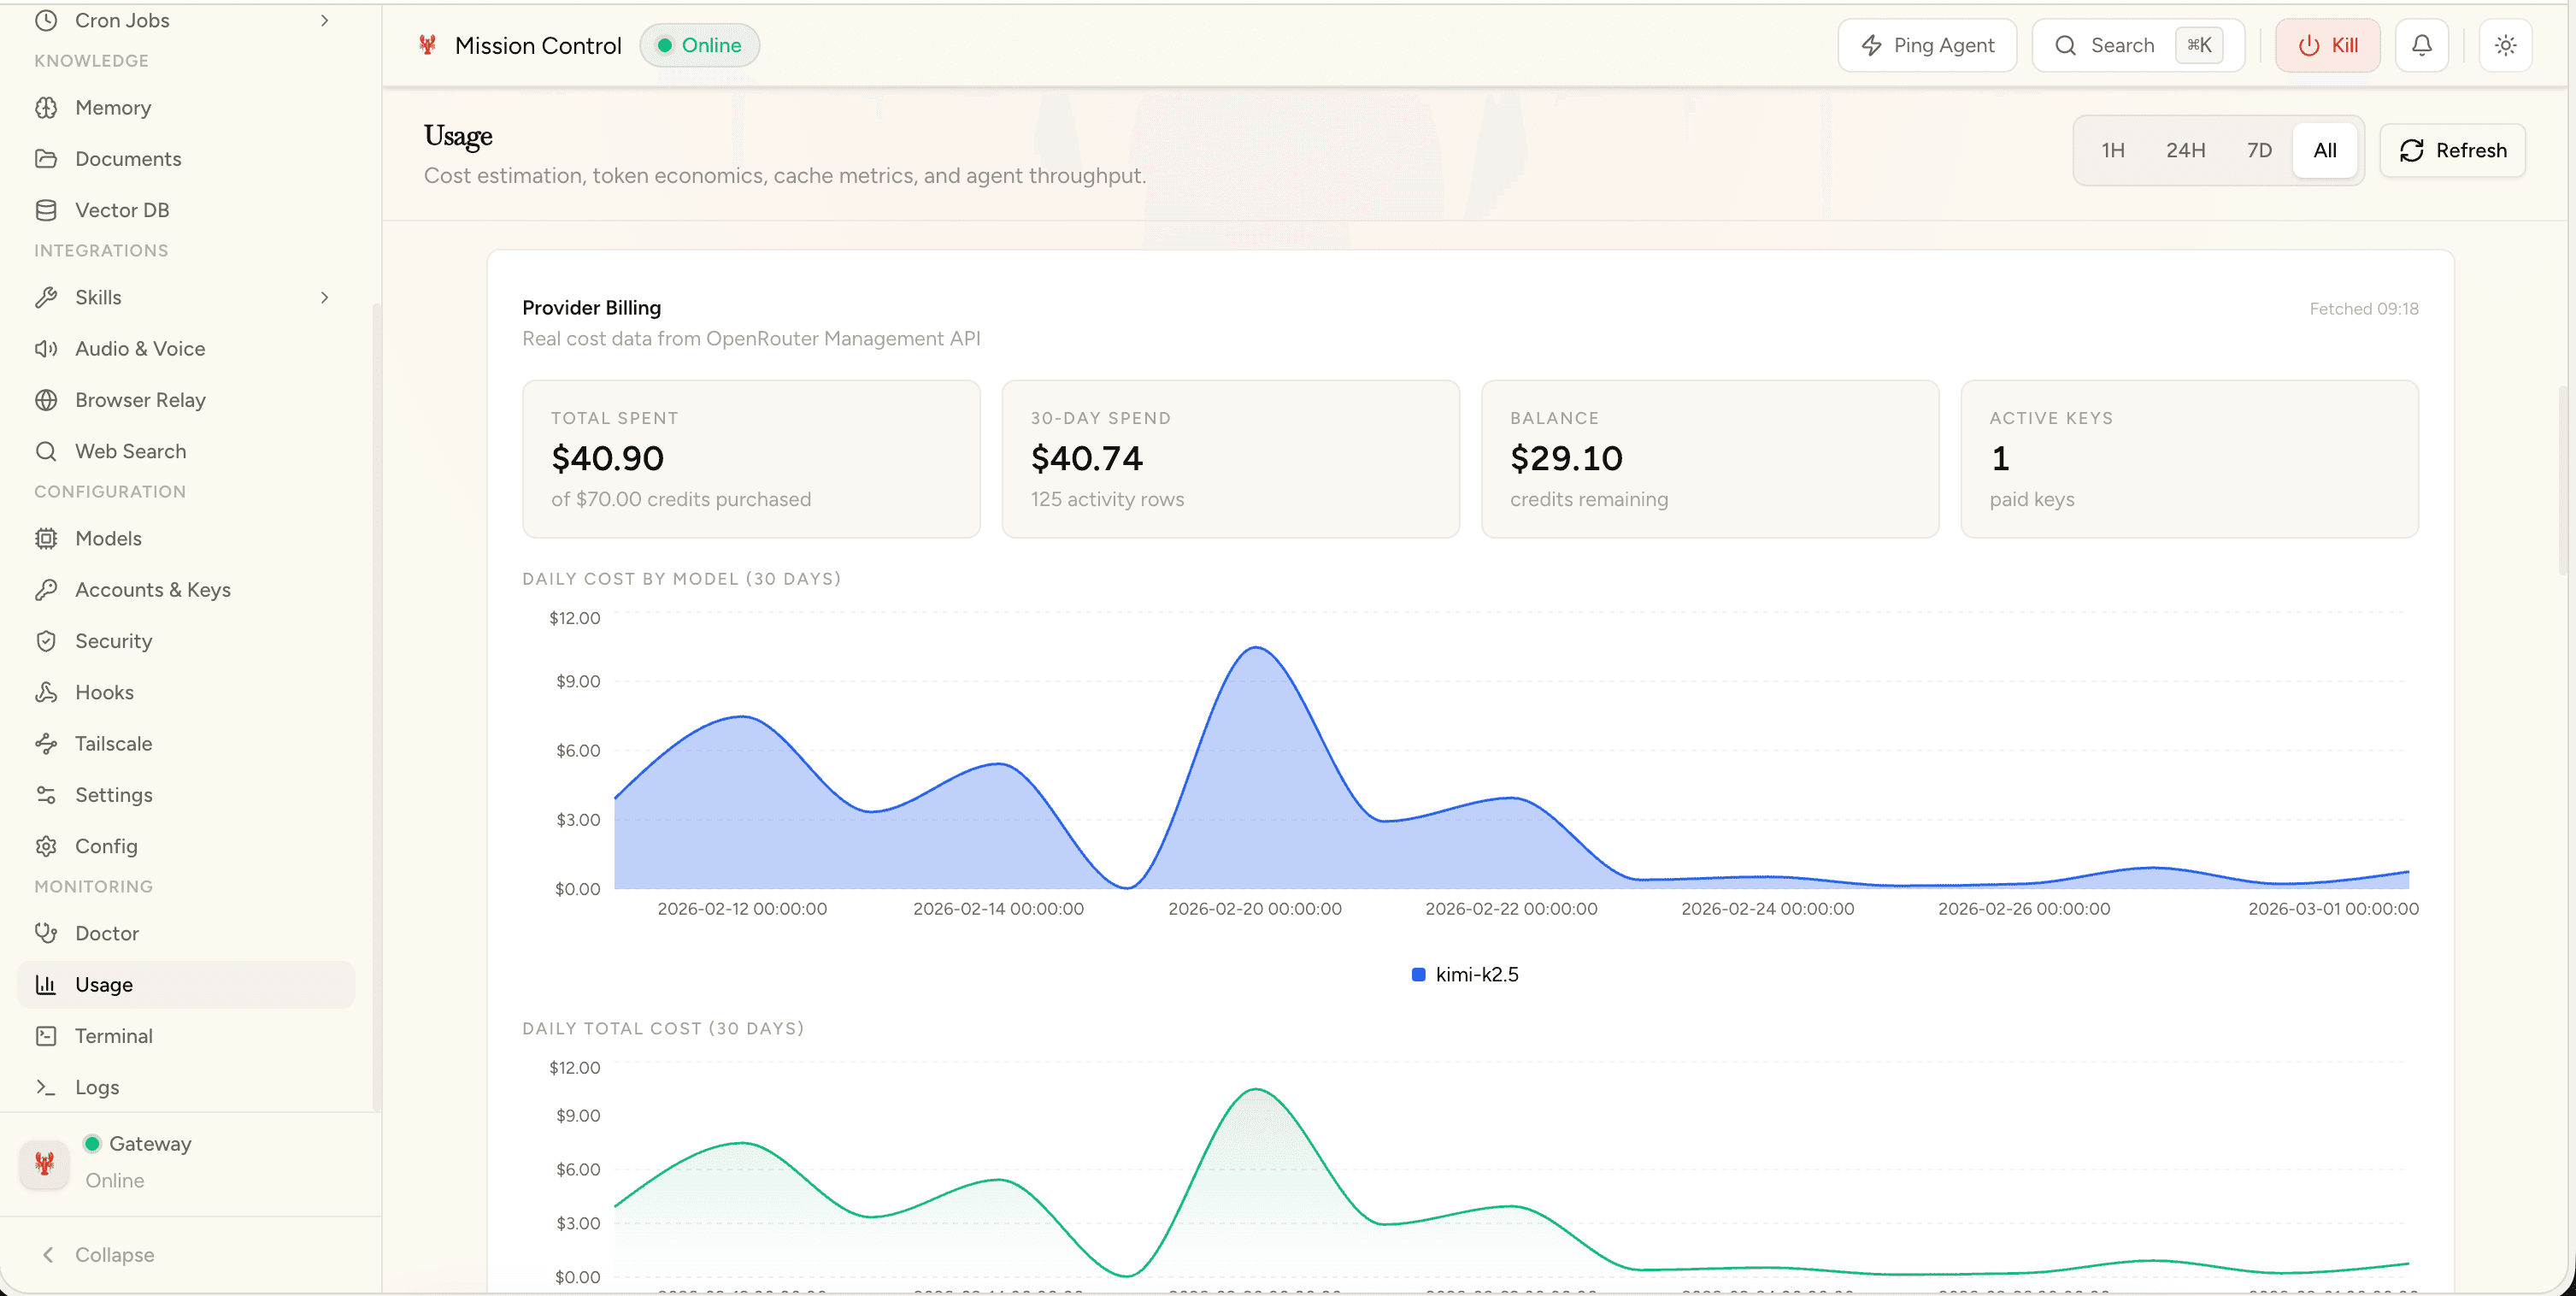Toggle kimi-k2.5 in chart legend
The height and width of the screenshot is (1296, 2576).
(1466, 974)
